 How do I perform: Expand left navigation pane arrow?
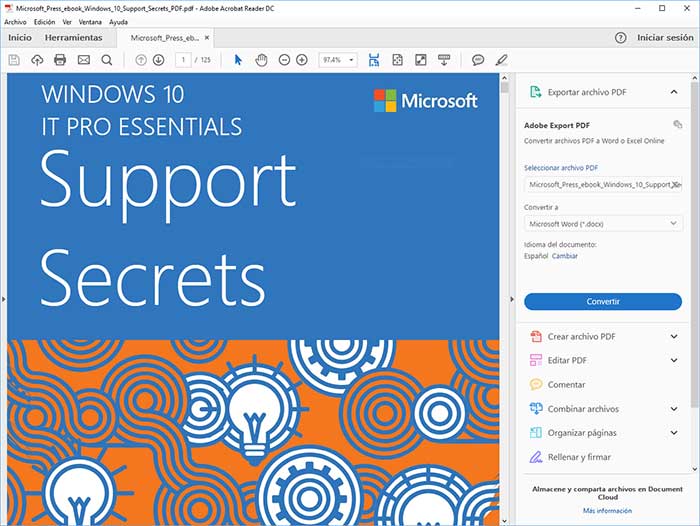[x=4, y=299]
